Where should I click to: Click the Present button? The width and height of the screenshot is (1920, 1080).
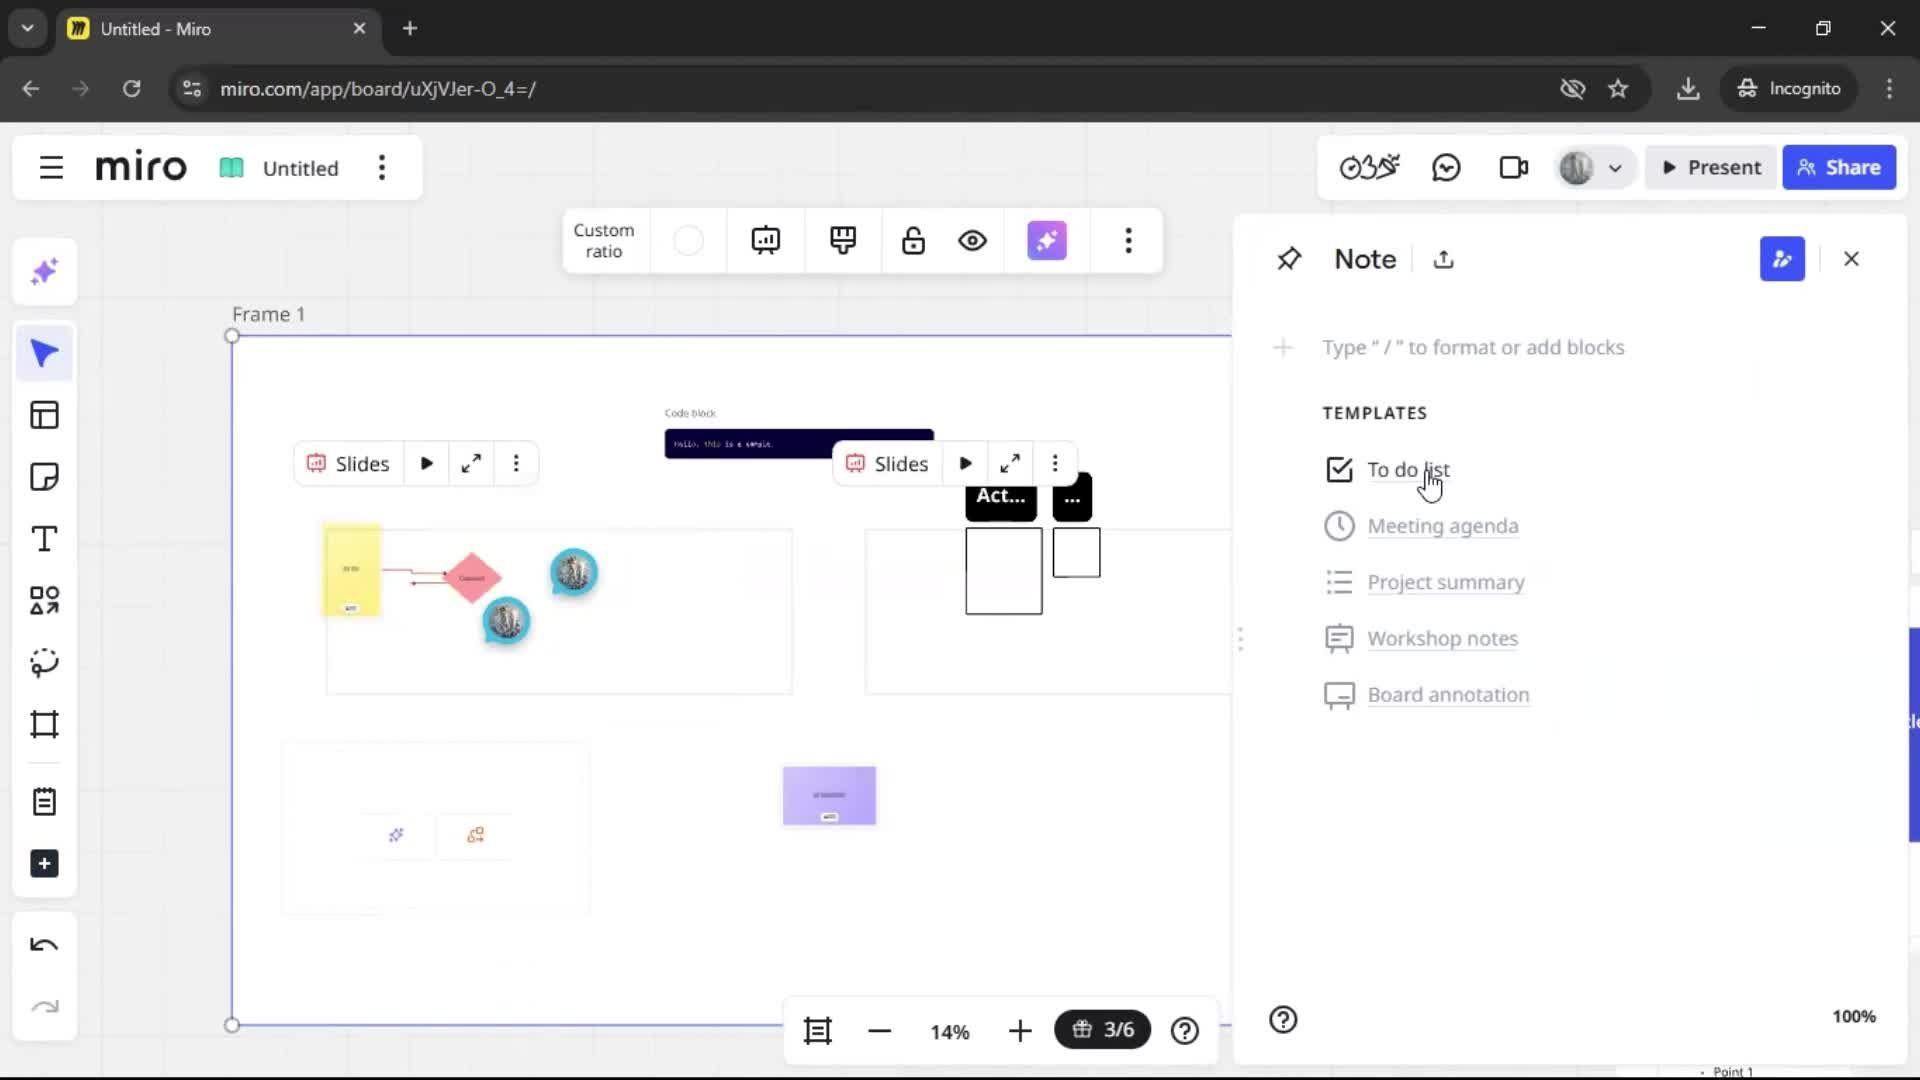1711,168
